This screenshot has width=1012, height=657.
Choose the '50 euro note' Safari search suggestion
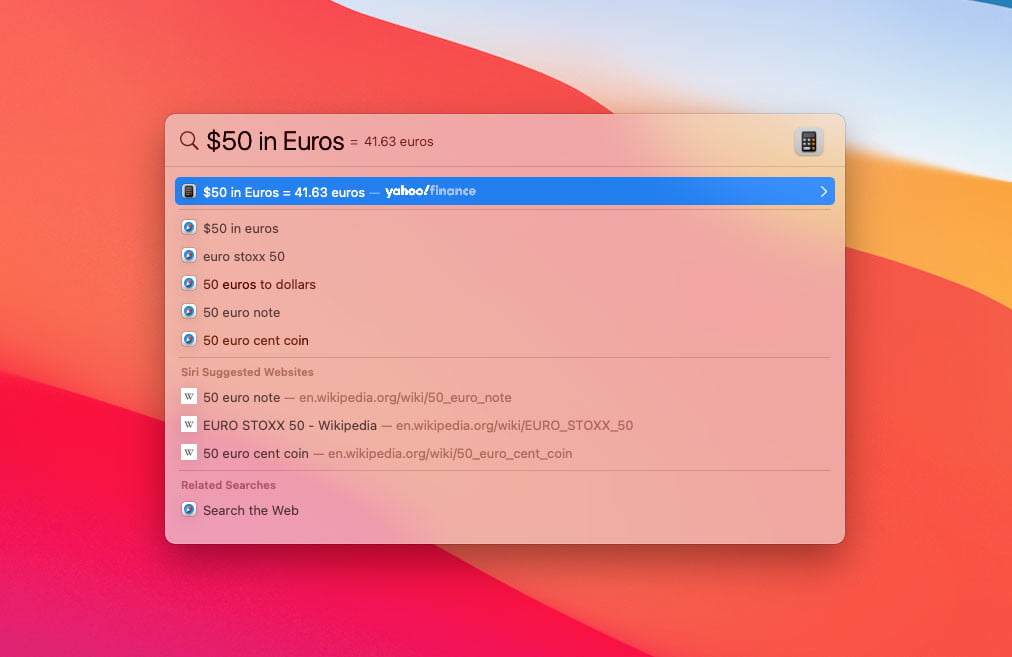(241, 312)
